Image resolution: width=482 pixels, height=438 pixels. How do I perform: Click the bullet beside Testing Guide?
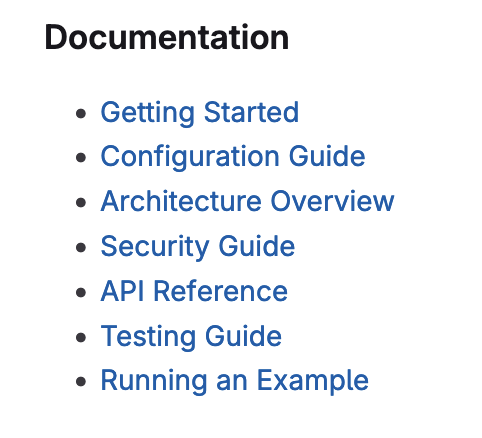(x=81, y=337)
